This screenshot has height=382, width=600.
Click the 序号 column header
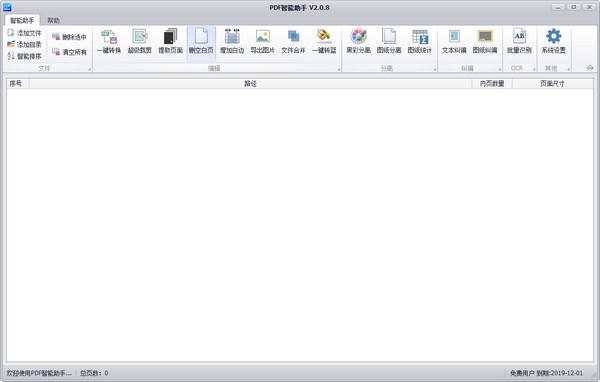click(18, 83)
